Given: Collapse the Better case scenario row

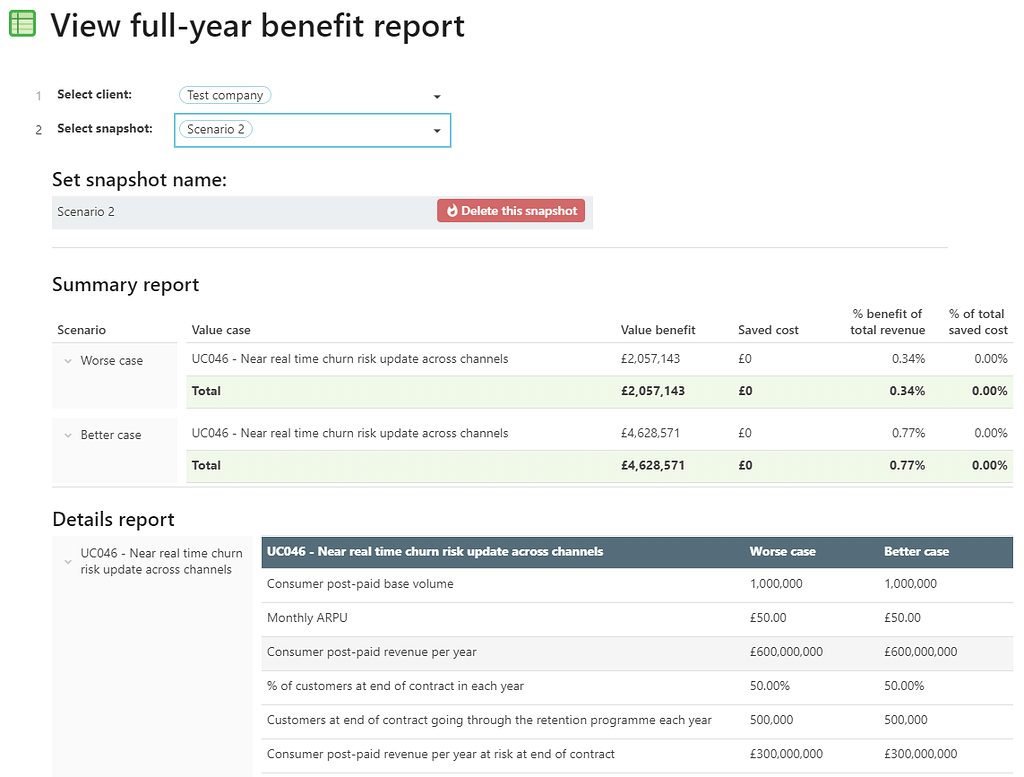Looking at the screenshot, I should 68,436.
